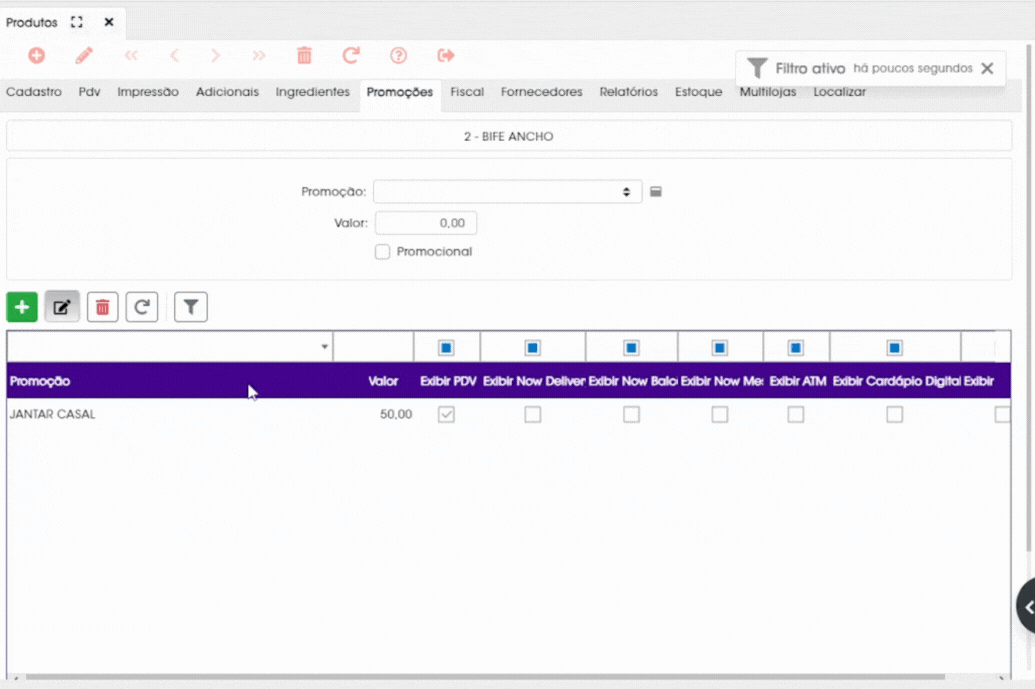Click the right vertical scrollbar
The image size is (1035, 689).
point(1030,297)
